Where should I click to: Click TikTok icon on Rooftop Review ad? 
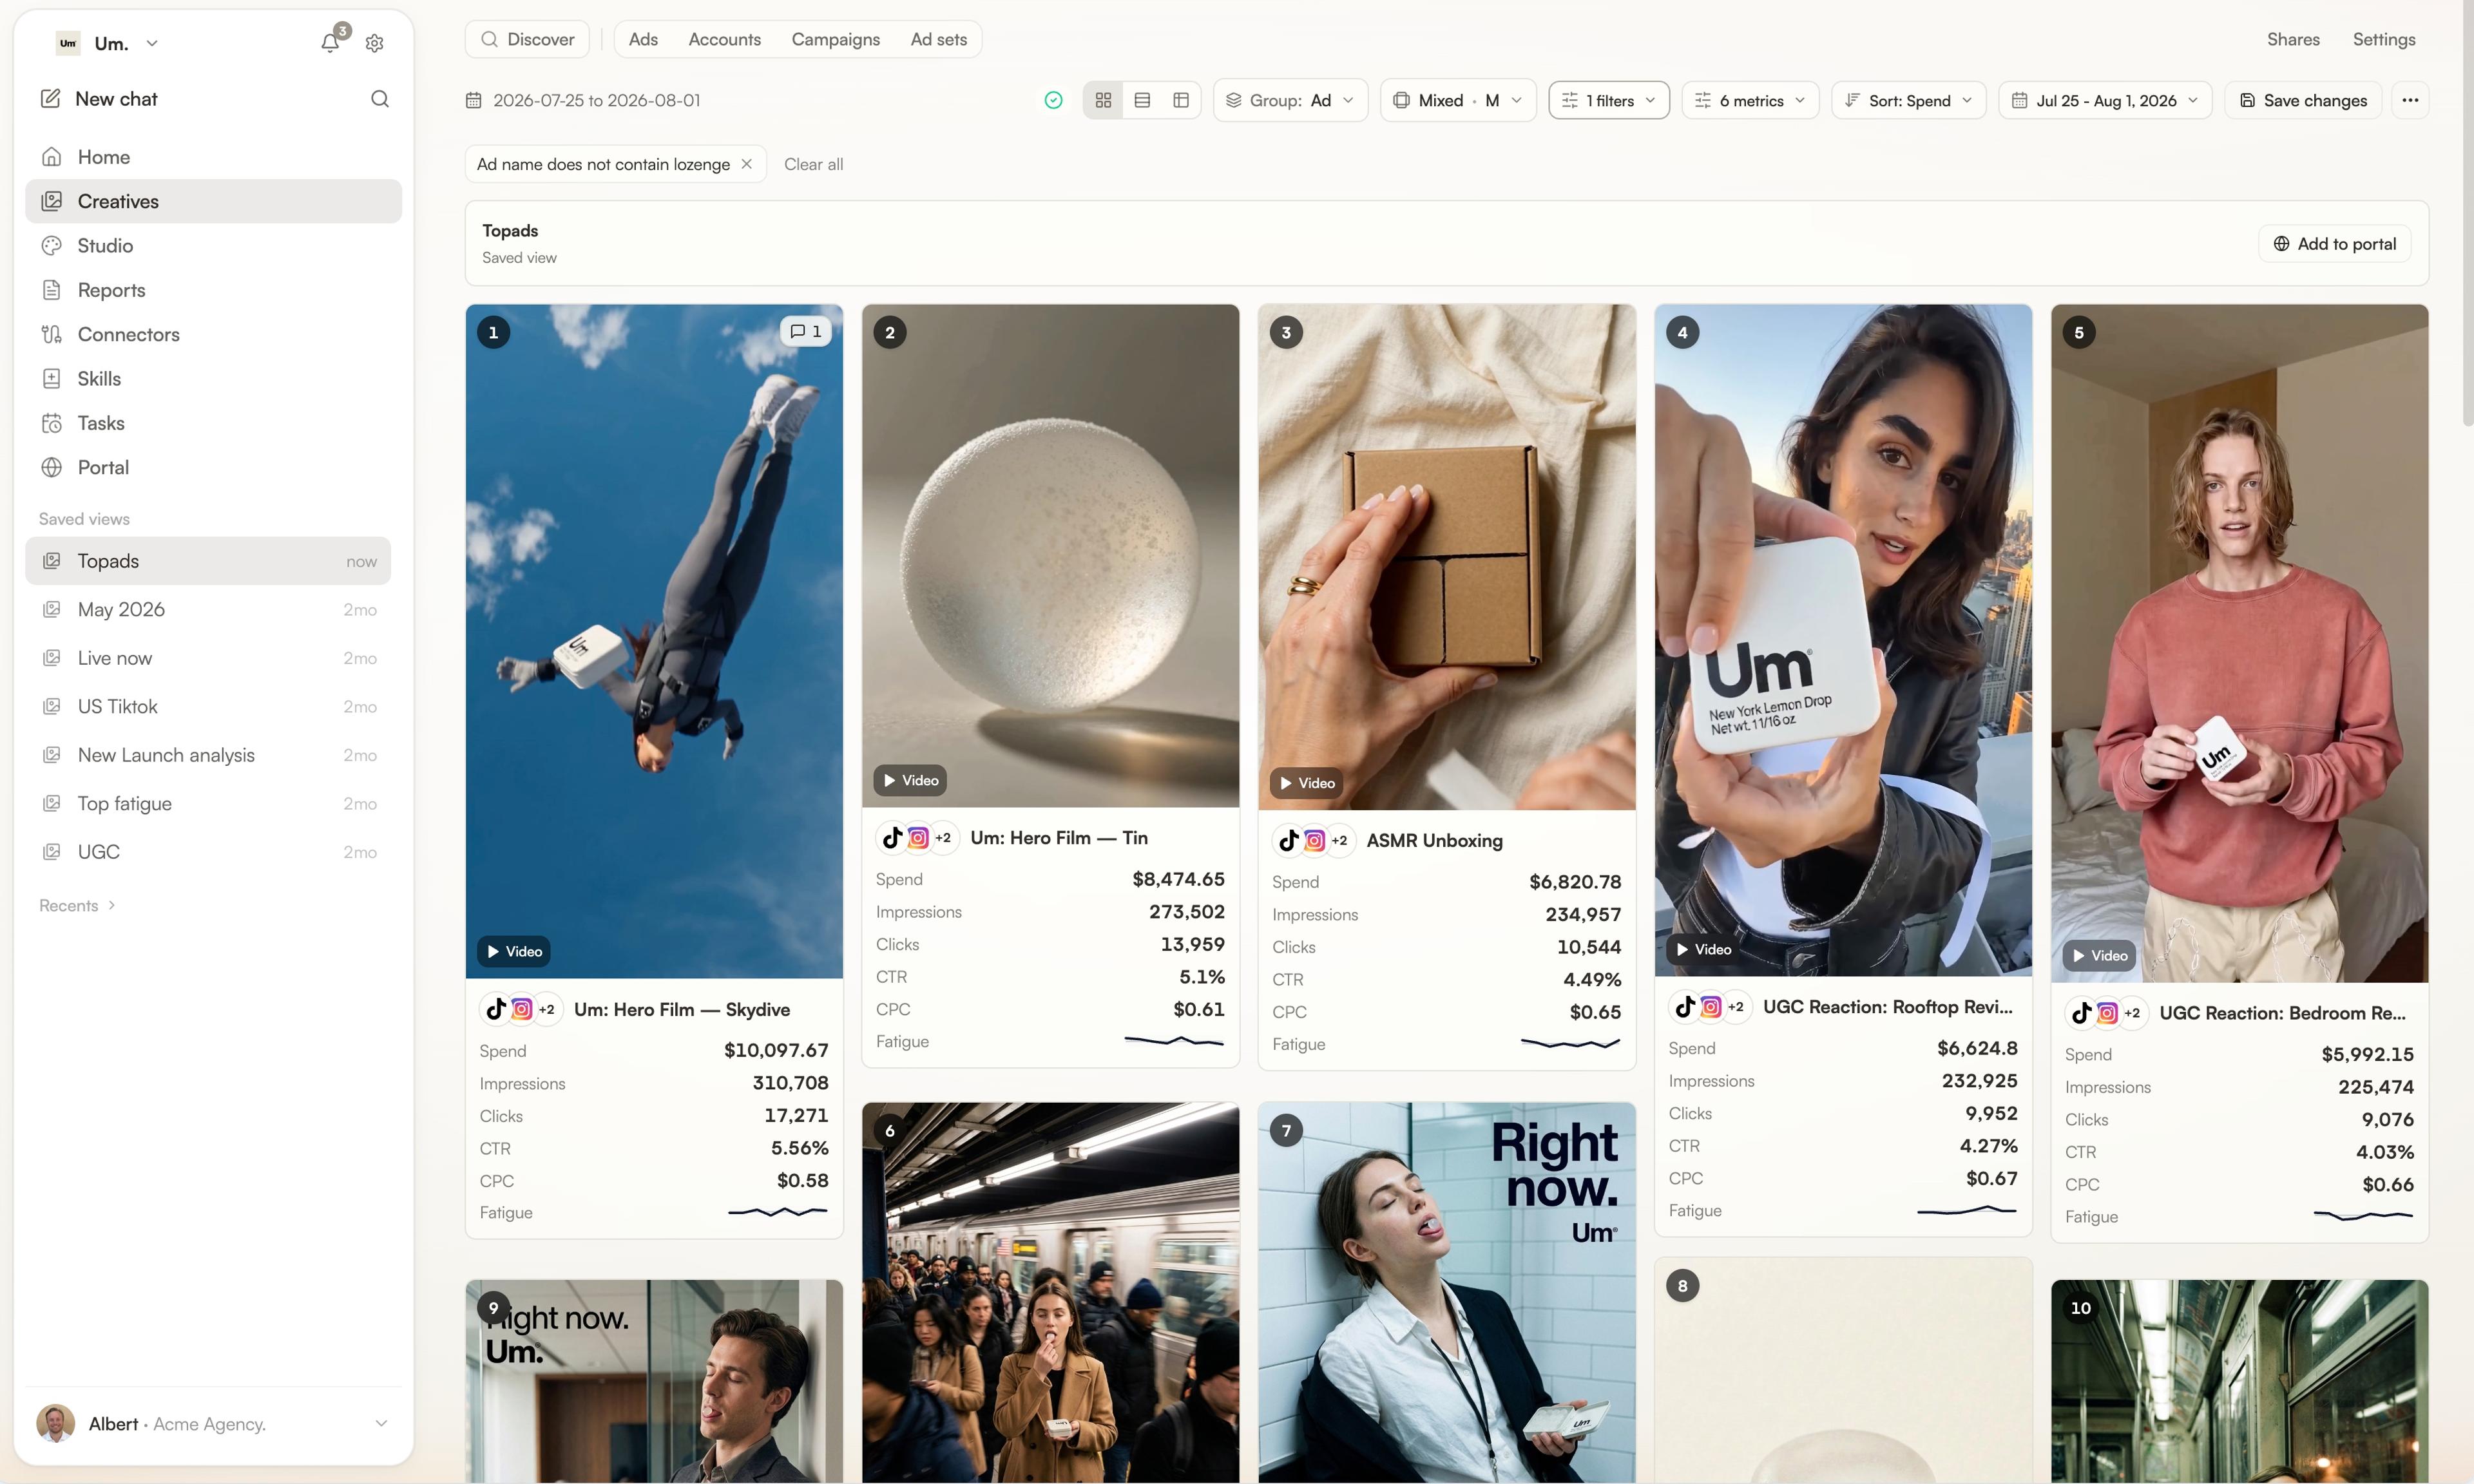tap(1686, 1006)
